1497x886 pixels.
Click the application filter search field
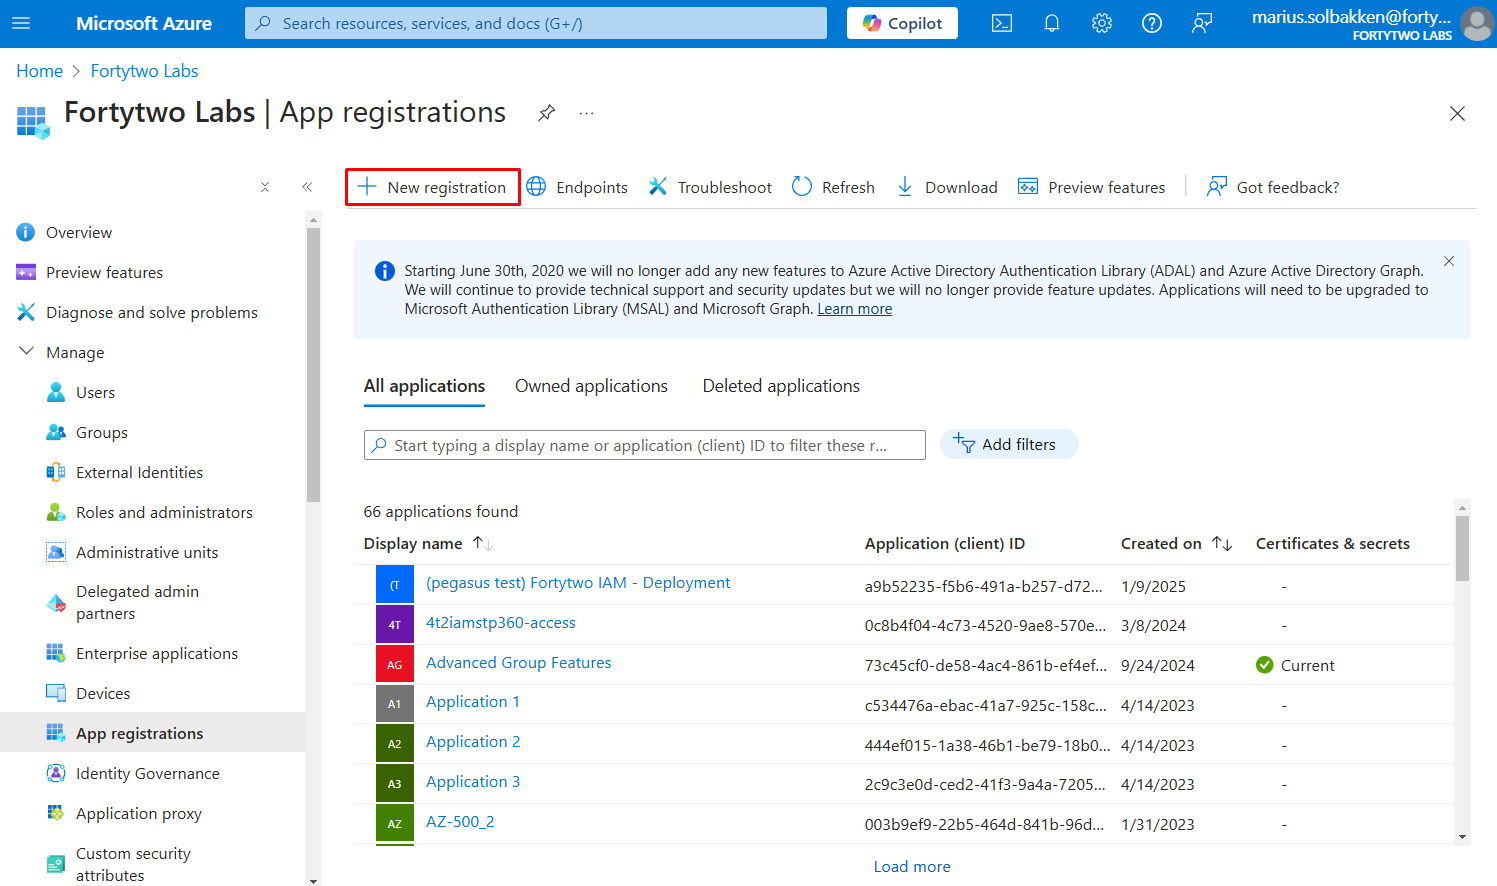pyautogui.click(x=644, y=445)
